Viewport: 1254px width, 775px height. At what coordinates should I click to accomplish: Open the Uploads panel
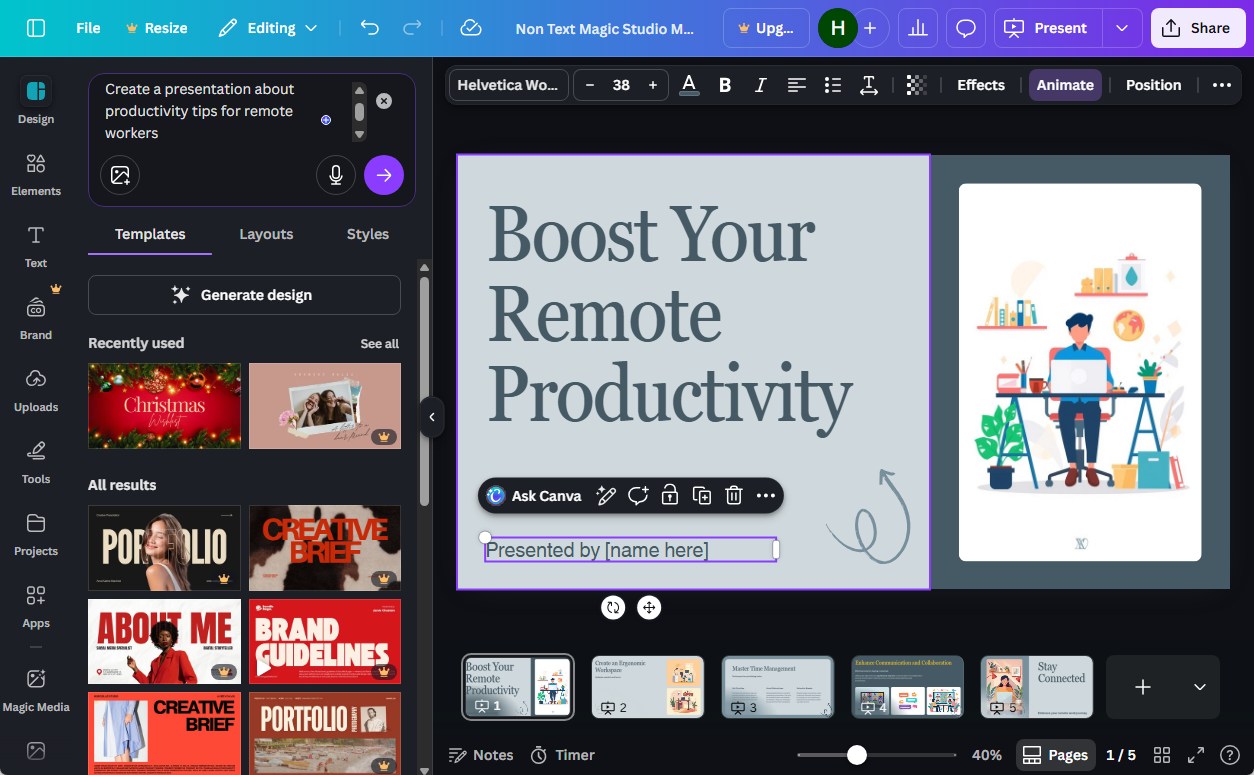(35, 392)
